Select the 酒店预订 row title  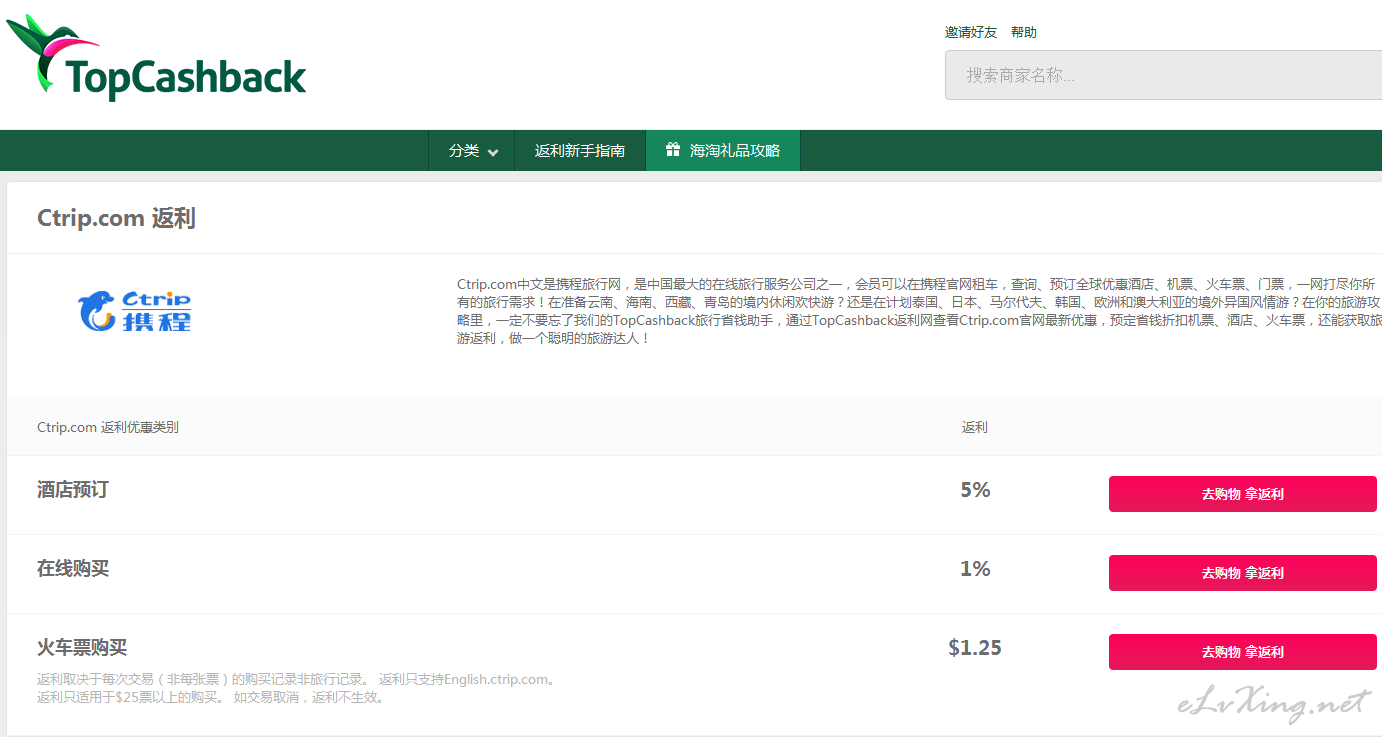[x=73, y=490]
